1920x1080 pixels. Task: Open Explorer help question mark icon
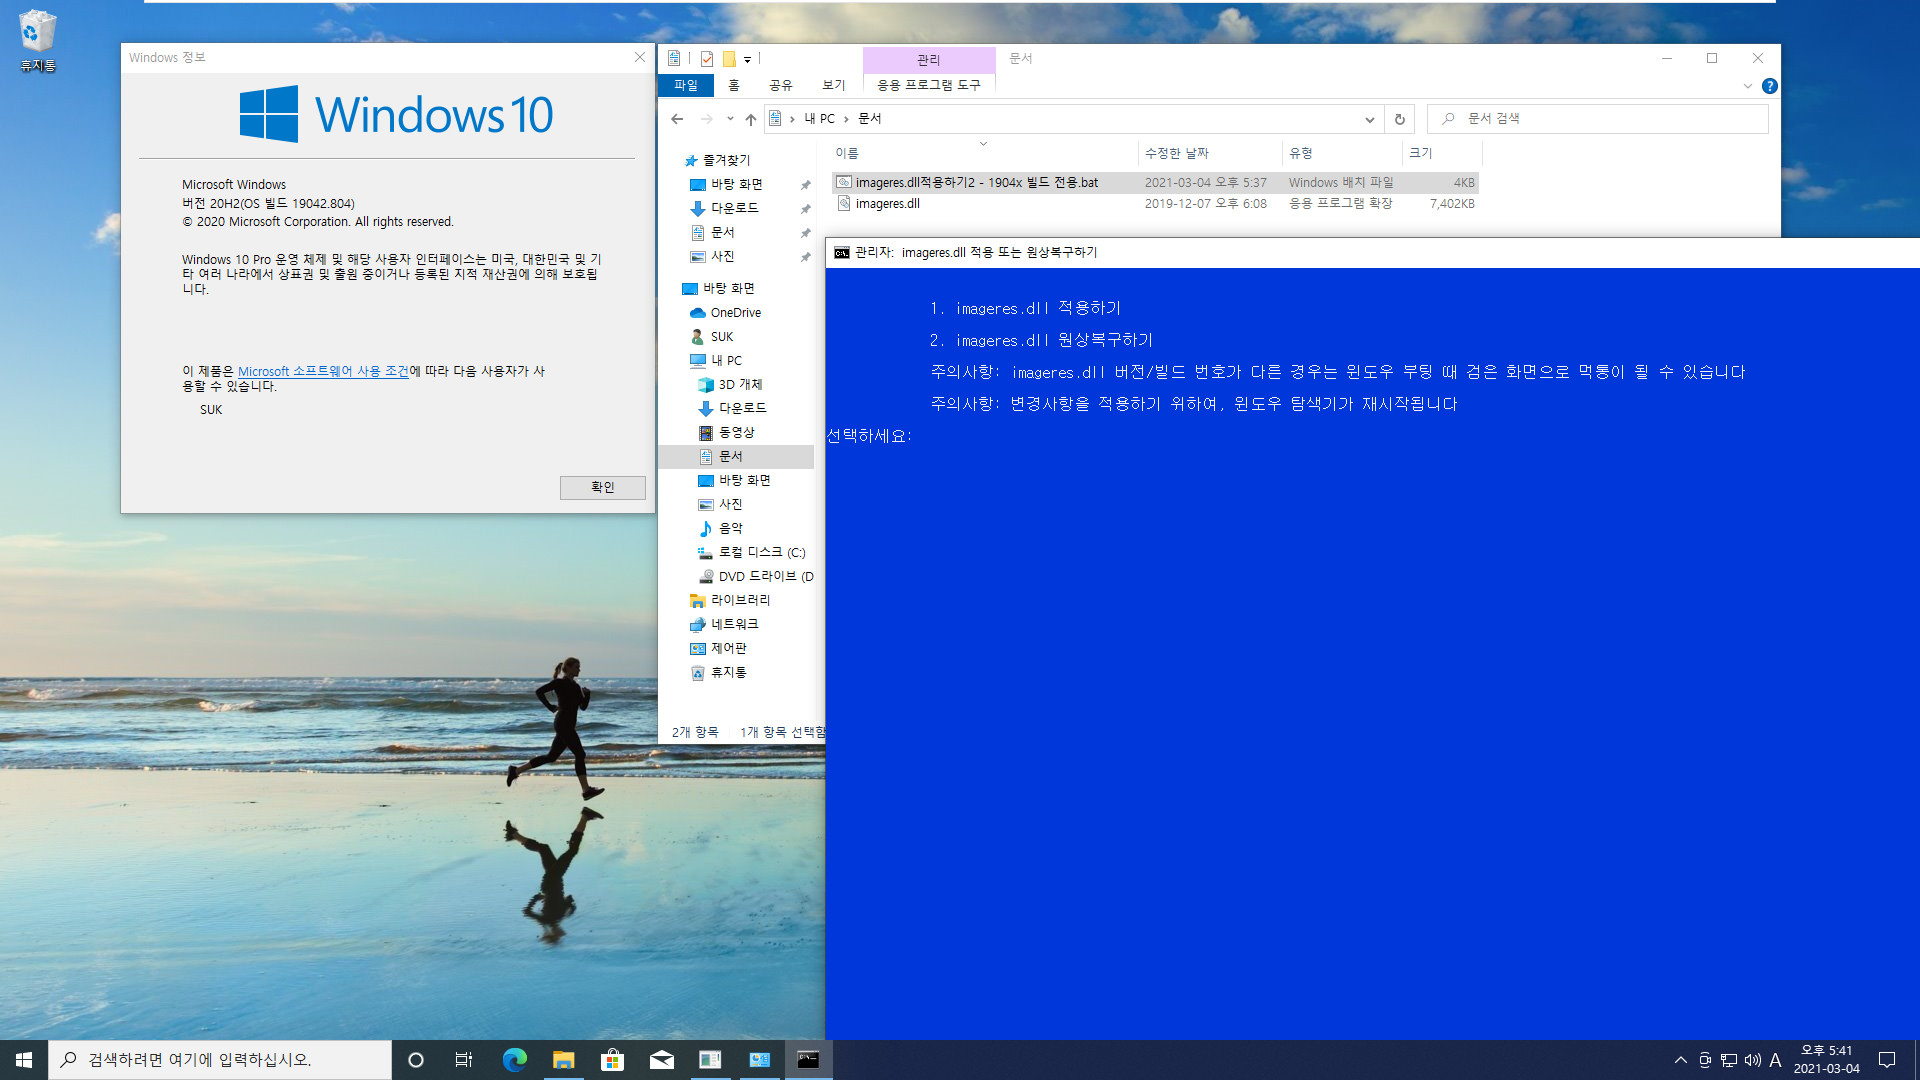pyautogui.click(x=1769, y=86)
